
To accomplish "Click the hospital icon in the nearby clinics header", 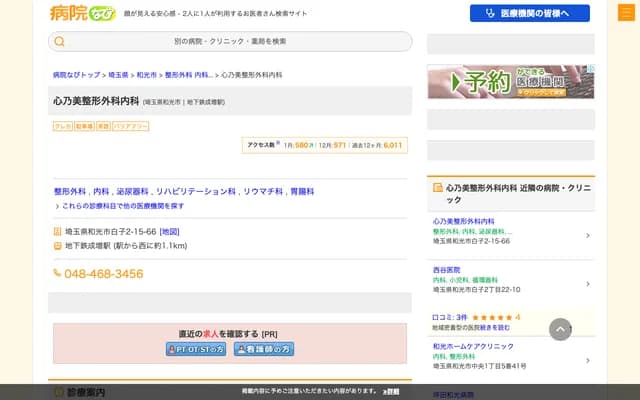I will pyautogui.click(x=437, y=187).
